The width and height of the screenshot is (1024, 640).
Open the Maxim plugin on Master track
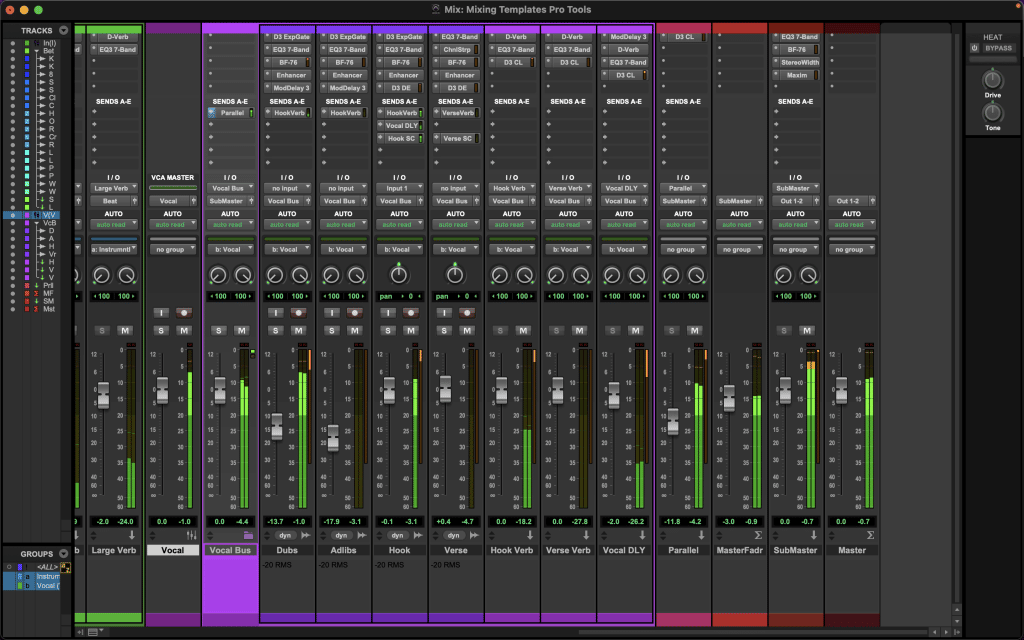[x=795, y=75]
